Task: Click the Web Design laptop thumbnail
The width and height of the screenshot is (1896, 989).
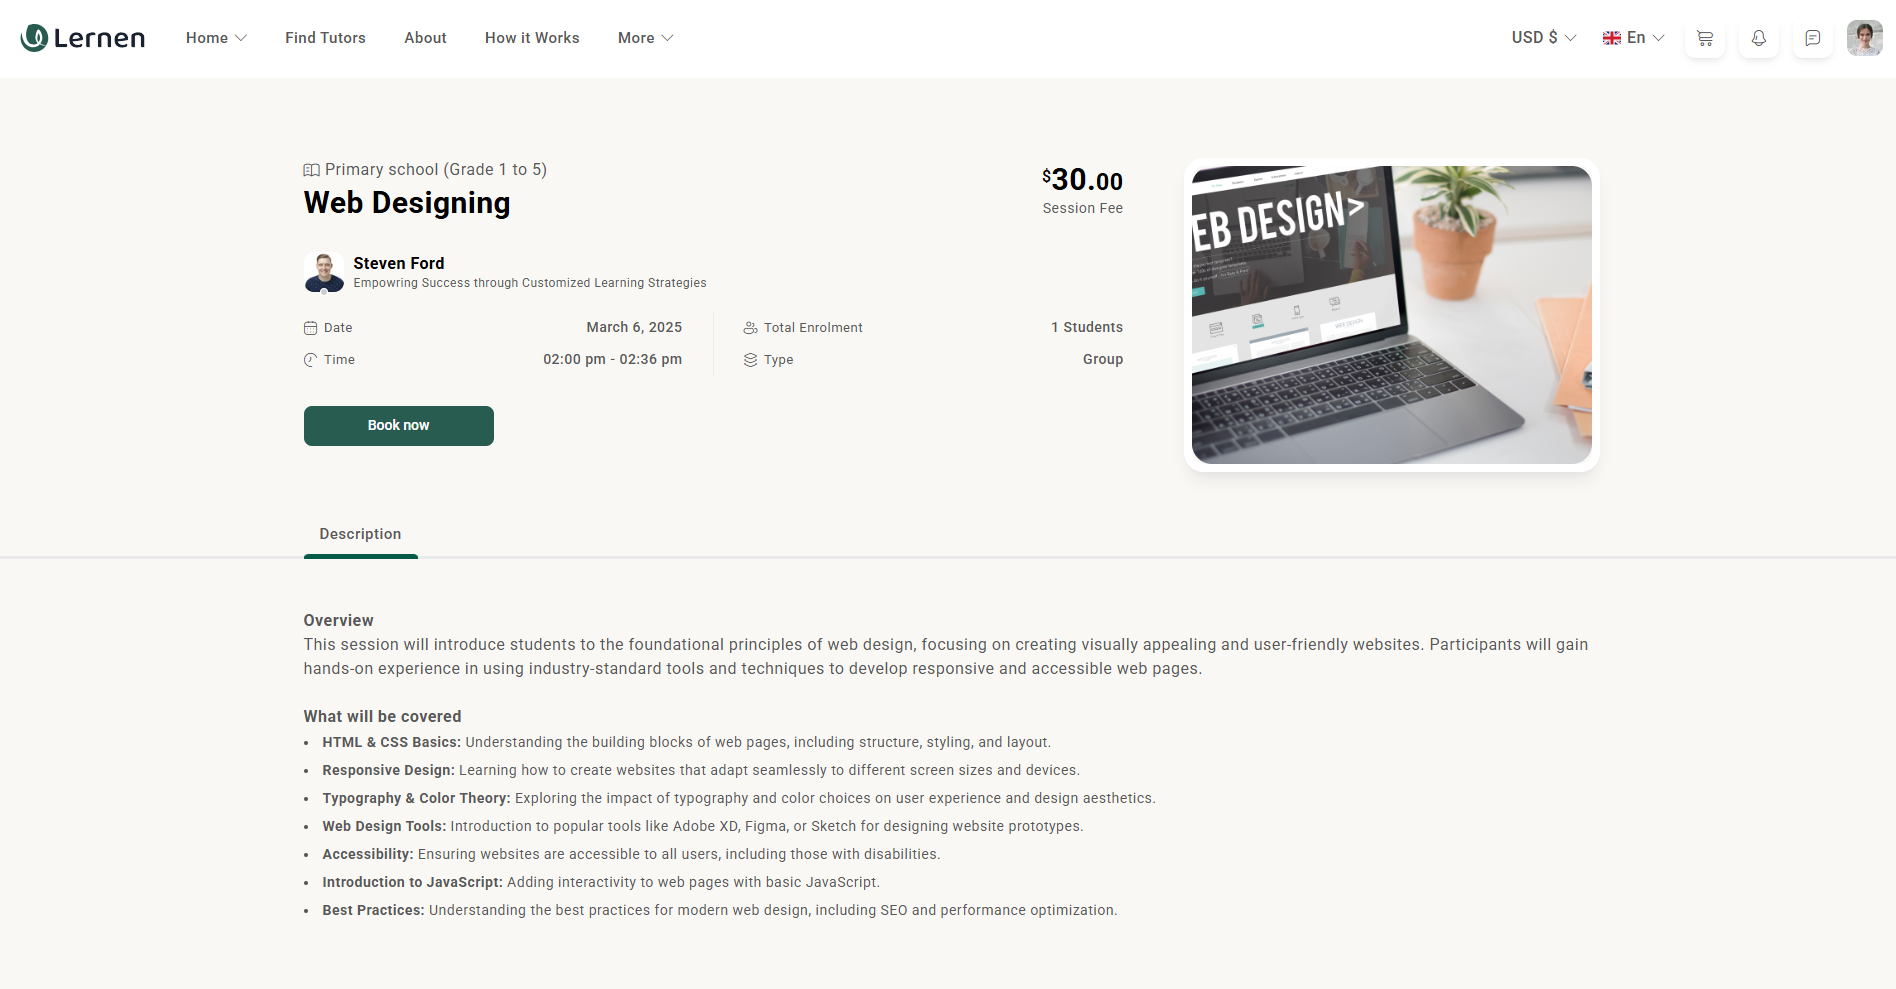Action: tap(1391, 315)
